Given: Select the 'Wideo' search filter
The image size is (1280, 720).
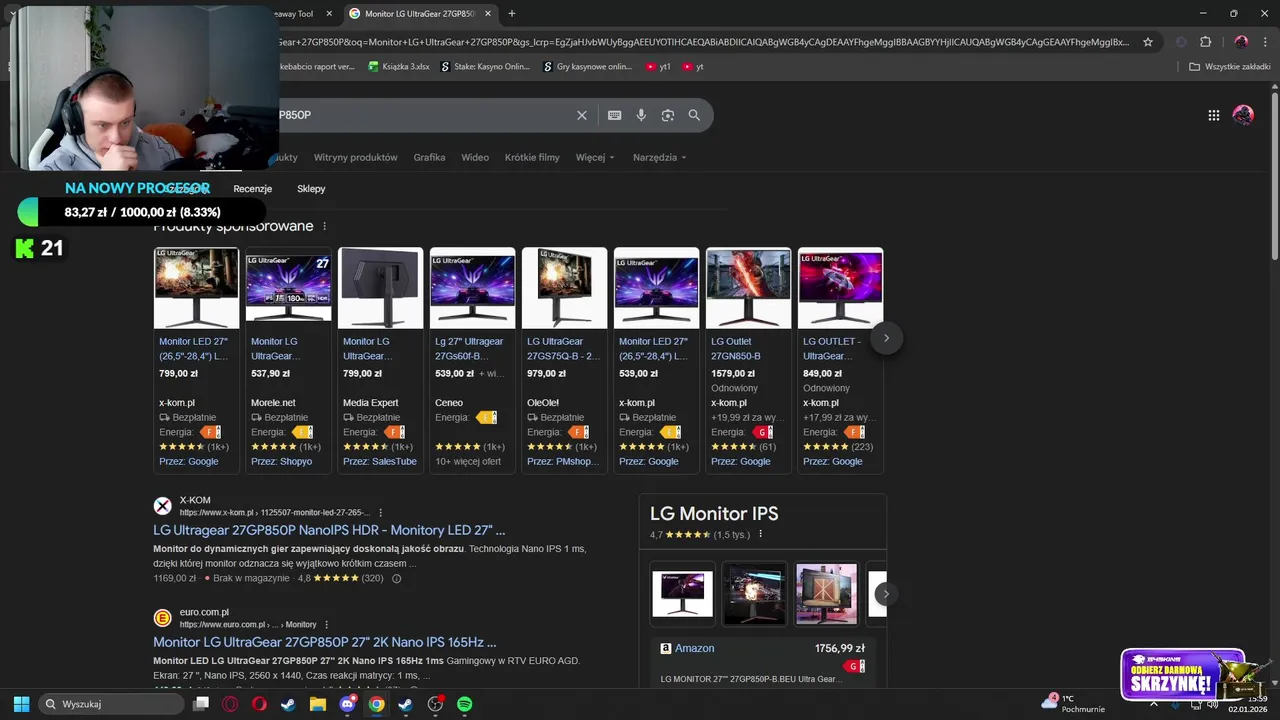Looking at the screenshot, I should click(475, 158).
